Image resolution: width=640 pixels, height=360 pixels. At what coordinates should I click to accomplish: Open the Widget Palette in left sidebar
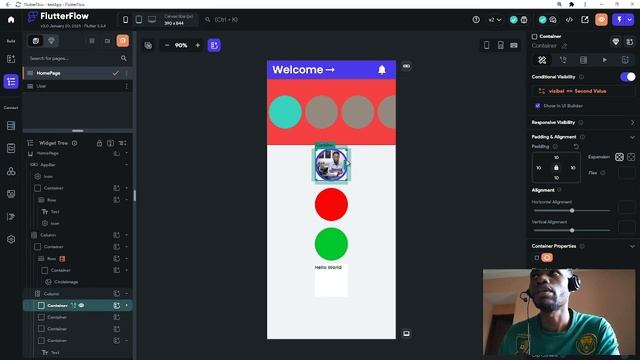coord(11,59)
